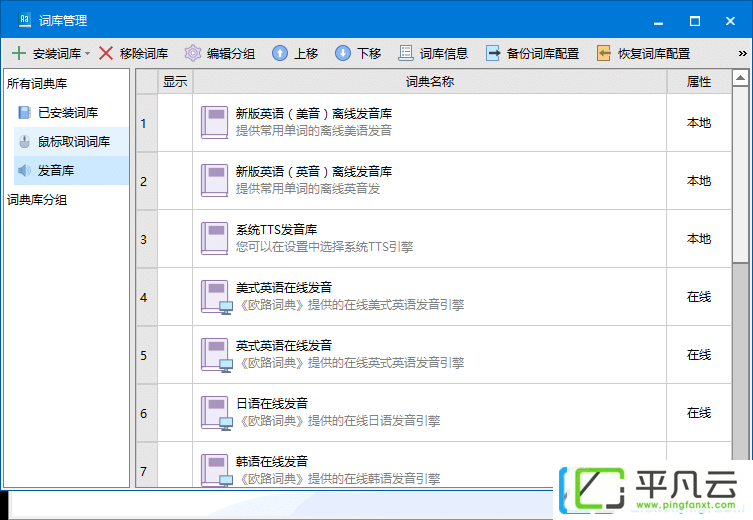Click the book icon of 韩语在线发音
Viewport: 753px width, 520px height.
216,470
